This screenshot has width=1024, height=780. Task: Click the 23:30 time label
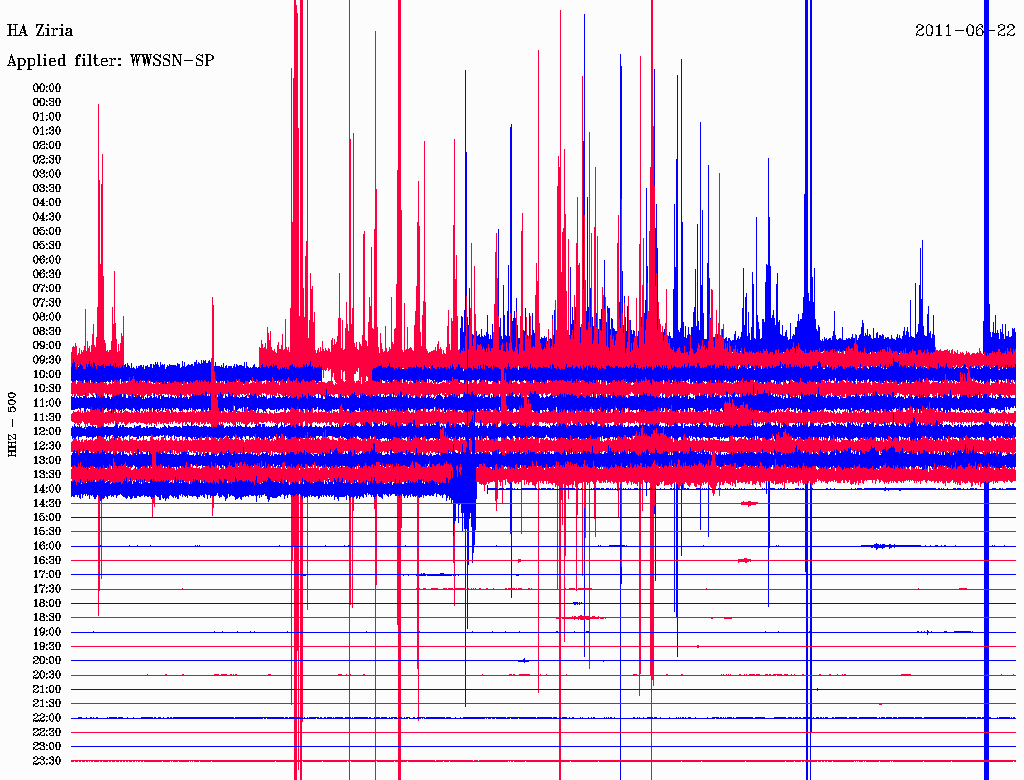coord(47,762)
